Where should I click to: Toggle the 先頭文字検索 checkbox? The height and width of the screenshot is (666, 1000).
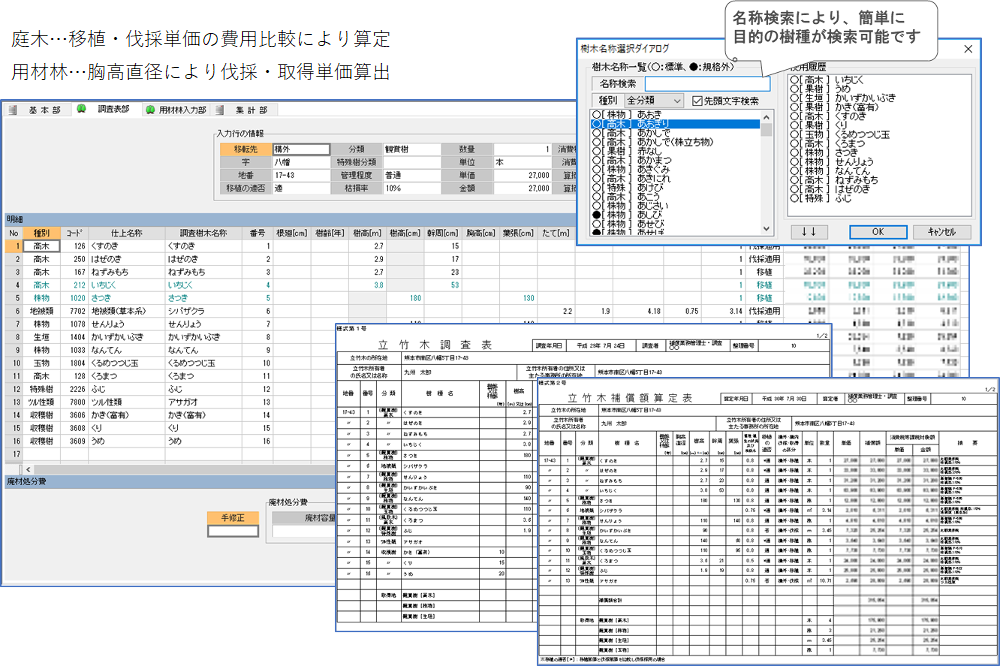pyautogui.click(x=698, y=101)
